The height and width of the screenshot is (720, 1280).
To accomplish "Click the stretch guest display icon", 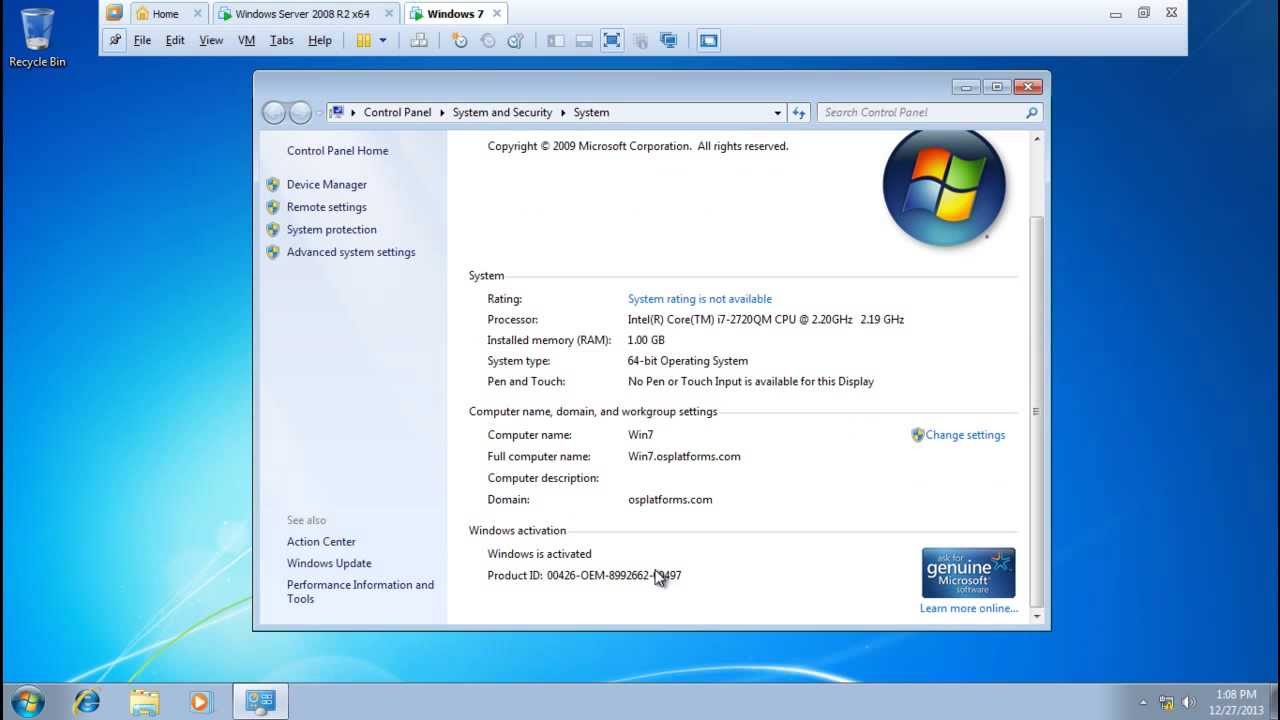I will (x=709, y=40).
